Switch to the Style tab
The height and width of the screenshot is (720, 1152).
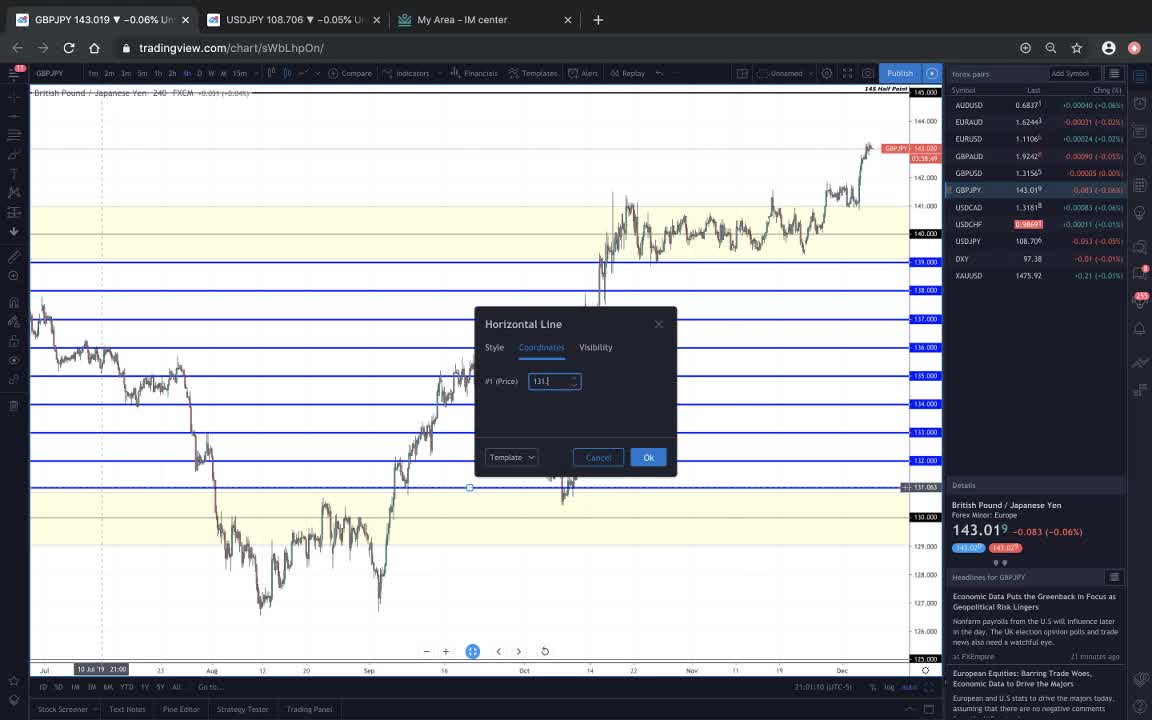(494, 348)
